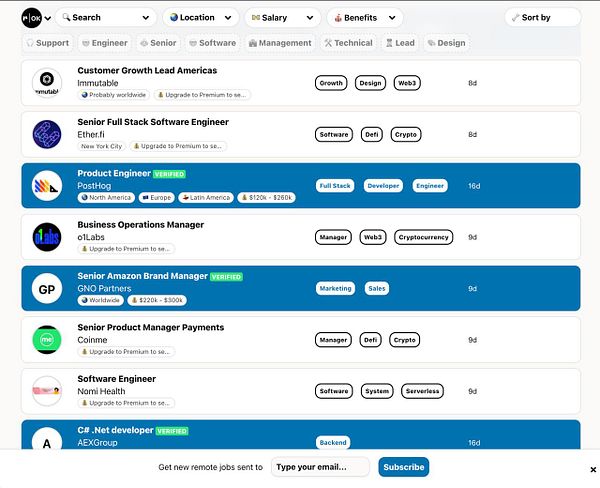
Task: Close the email subscription bar
Action: coord(593,470)
